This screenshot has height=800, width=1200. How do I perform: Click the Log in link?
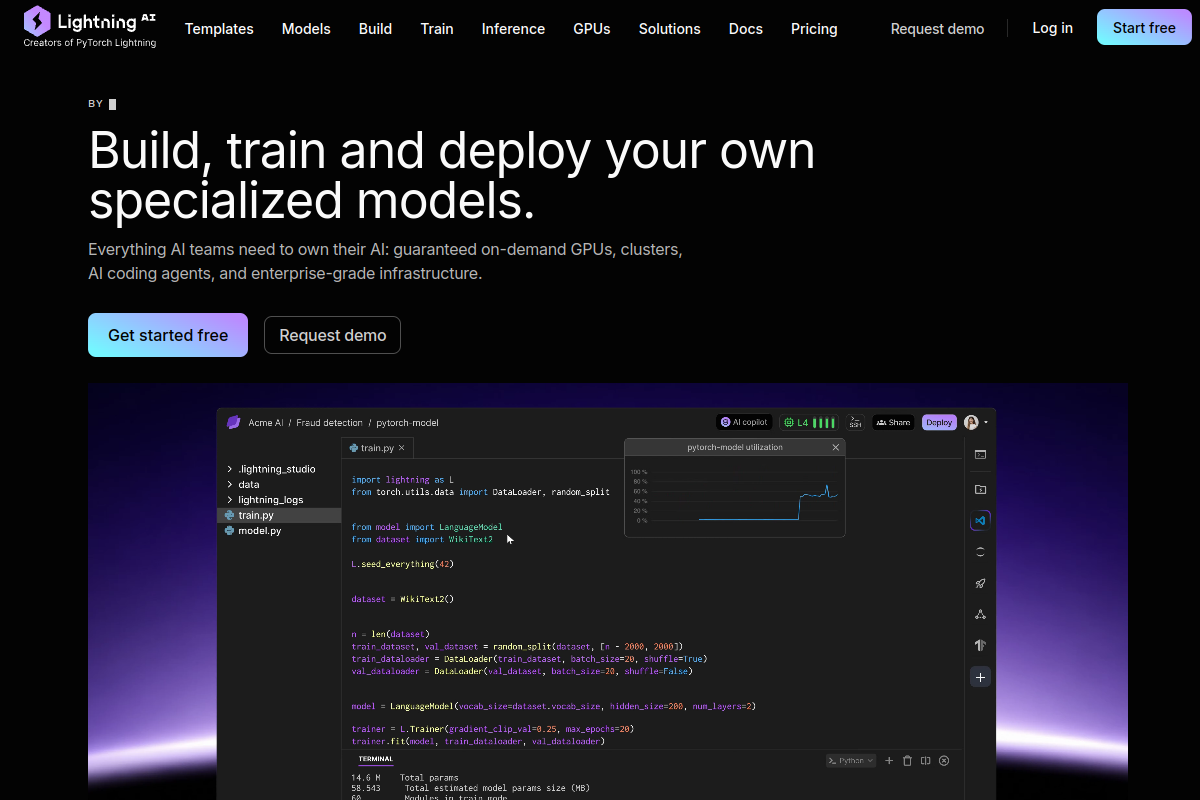pos(1053,28)
